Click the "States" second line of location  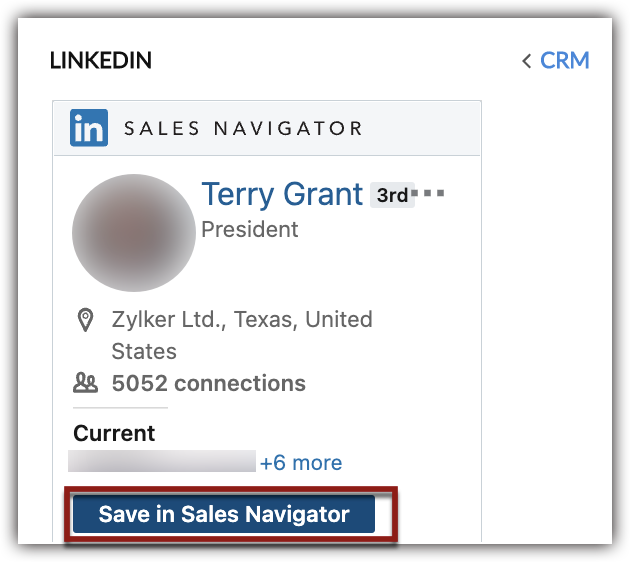pos(144,351)
